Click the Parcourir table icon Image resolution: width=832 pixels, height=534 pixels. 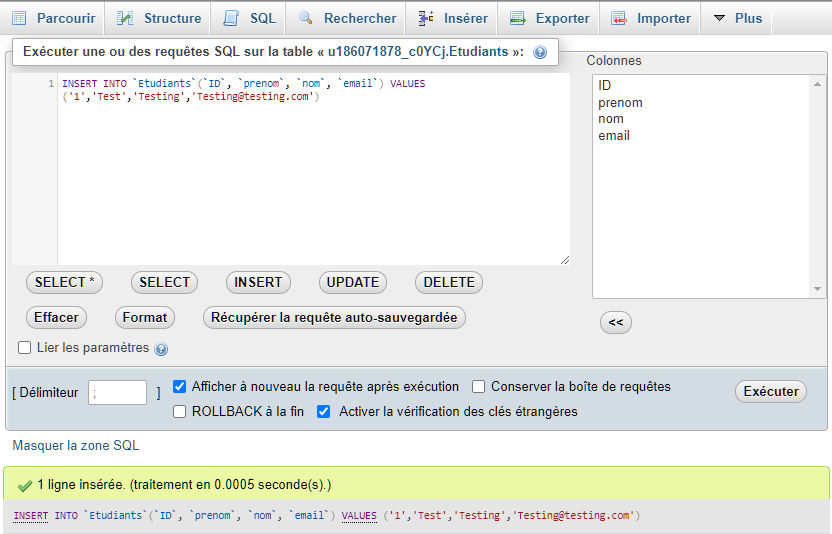[19, 18]
